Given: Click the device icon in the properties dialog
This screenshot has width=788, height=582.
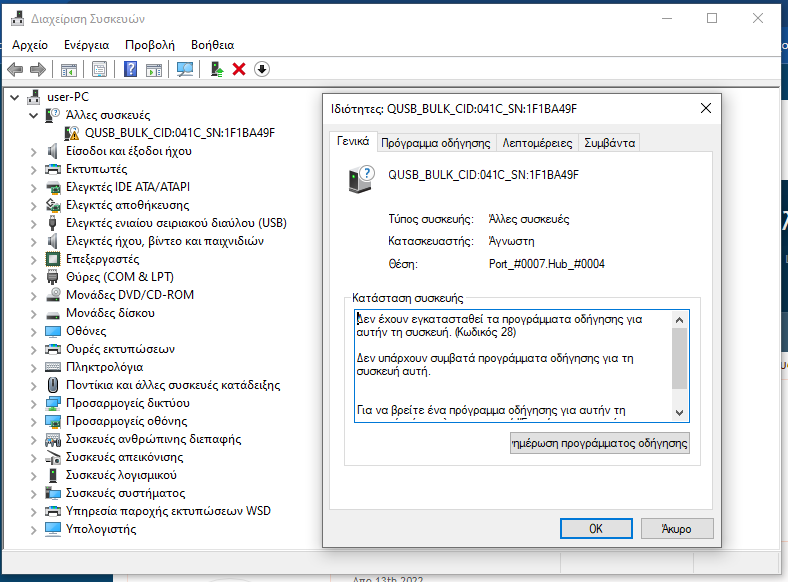Looking at the screenshot, I should point(362,179).
